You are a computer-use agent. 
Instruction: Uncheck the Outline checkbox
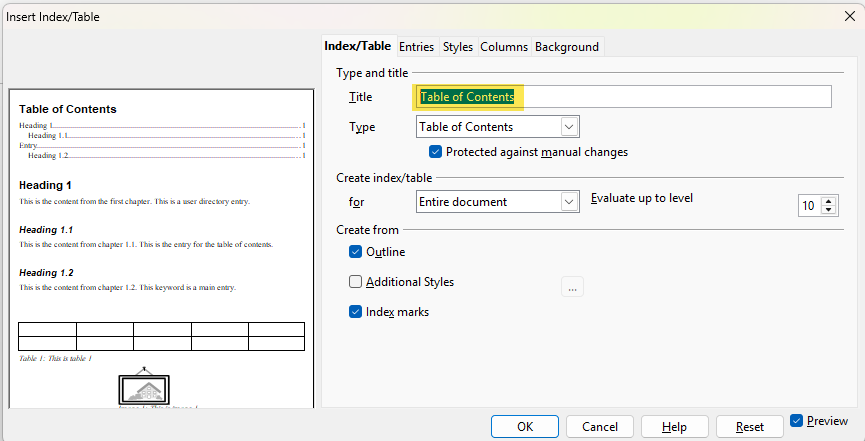[356, 252]
